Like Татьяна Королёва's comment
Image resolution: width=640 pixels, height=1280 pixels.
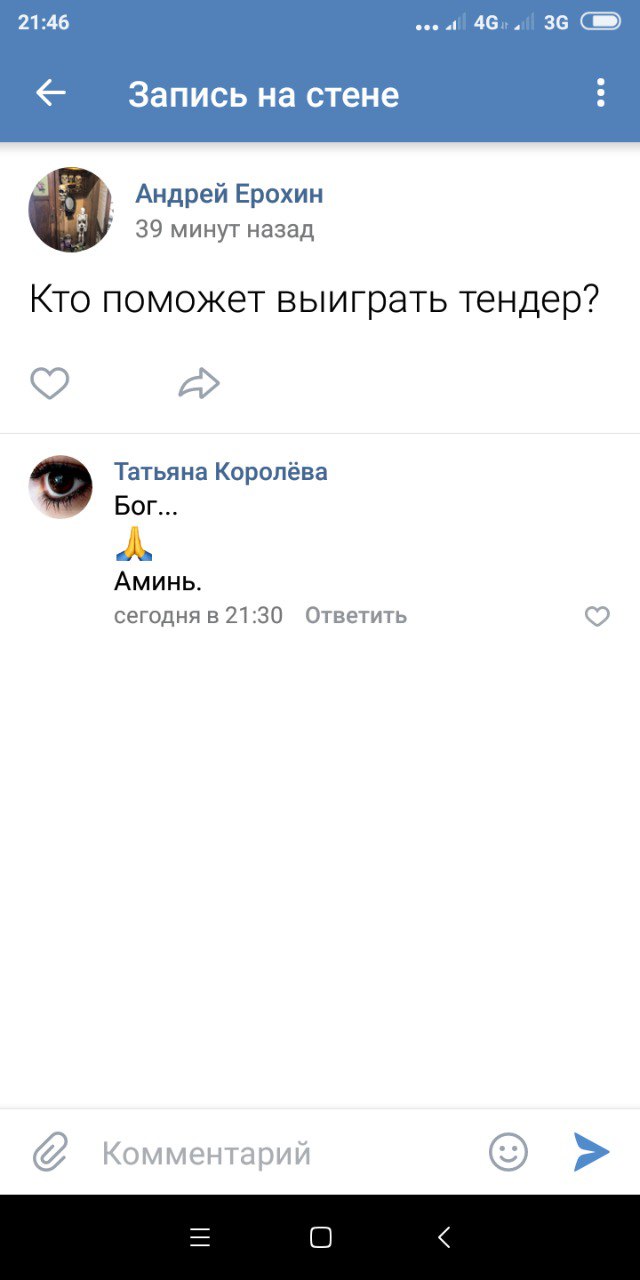coord(597,616)
